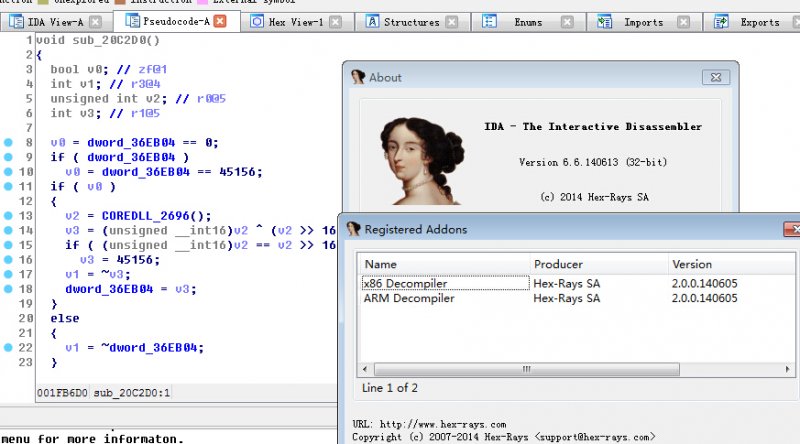This screenshot has width=800, height=444.
Task: Open the Structures tab
Action: 411,22
